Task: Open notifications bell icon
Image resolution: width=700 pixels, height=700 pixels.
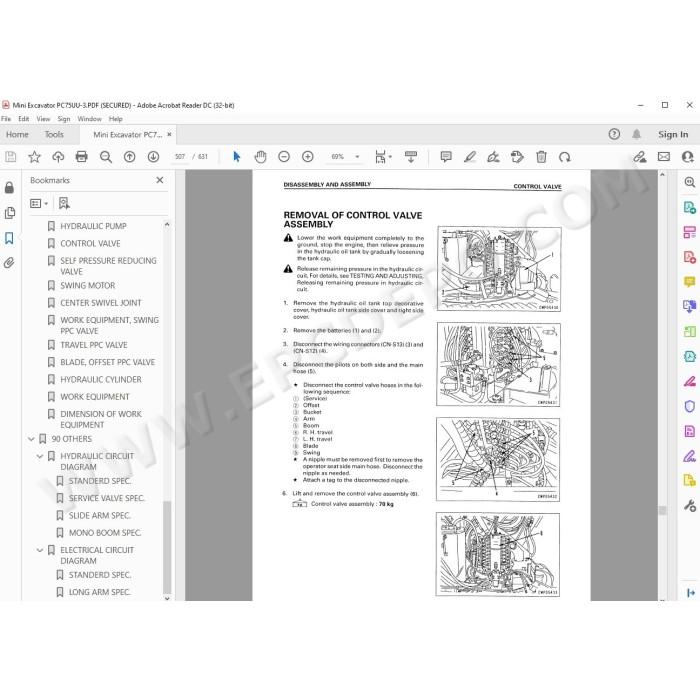Action: 637,134
